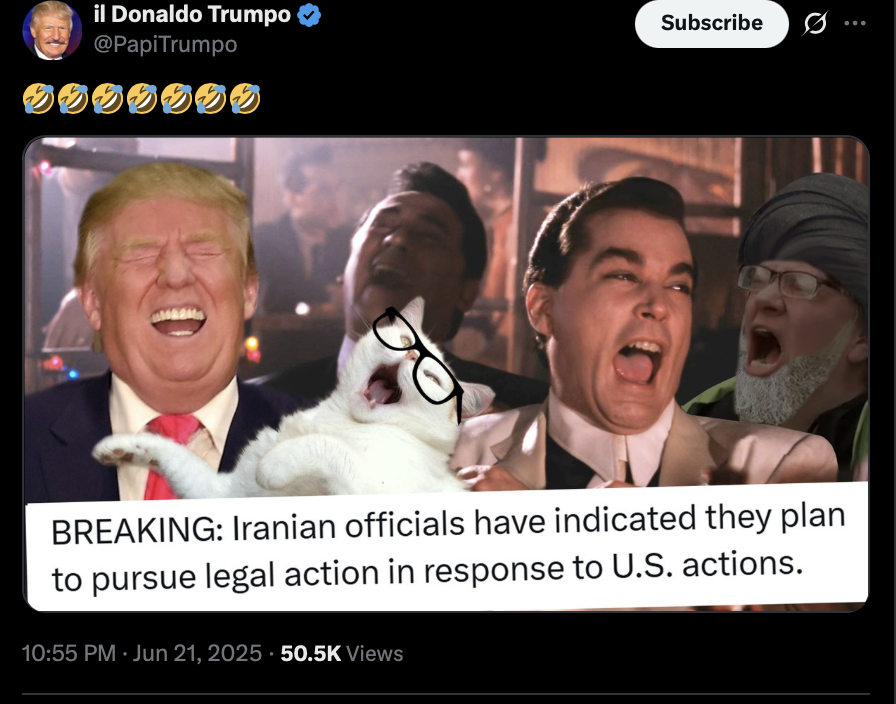Open the il Donaldo Trumpo display name
This screenshot has width=896, height=704.
[x=192, y=15]
